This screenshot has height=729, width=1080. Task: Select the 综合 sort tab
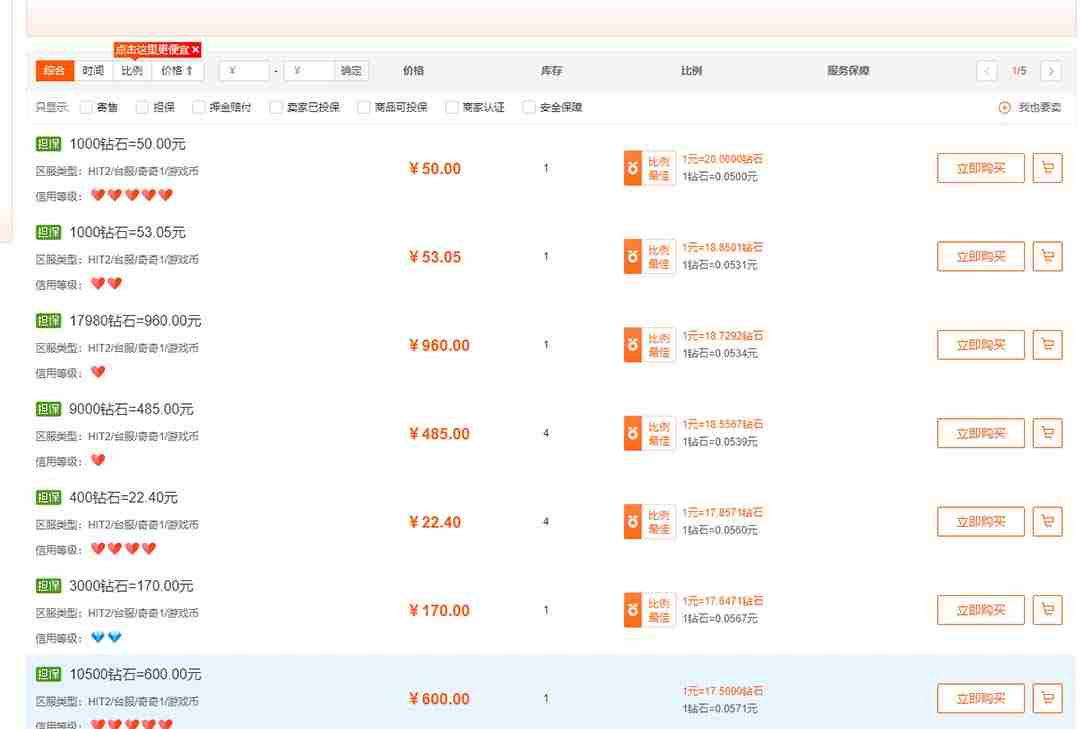coord(54,71)
